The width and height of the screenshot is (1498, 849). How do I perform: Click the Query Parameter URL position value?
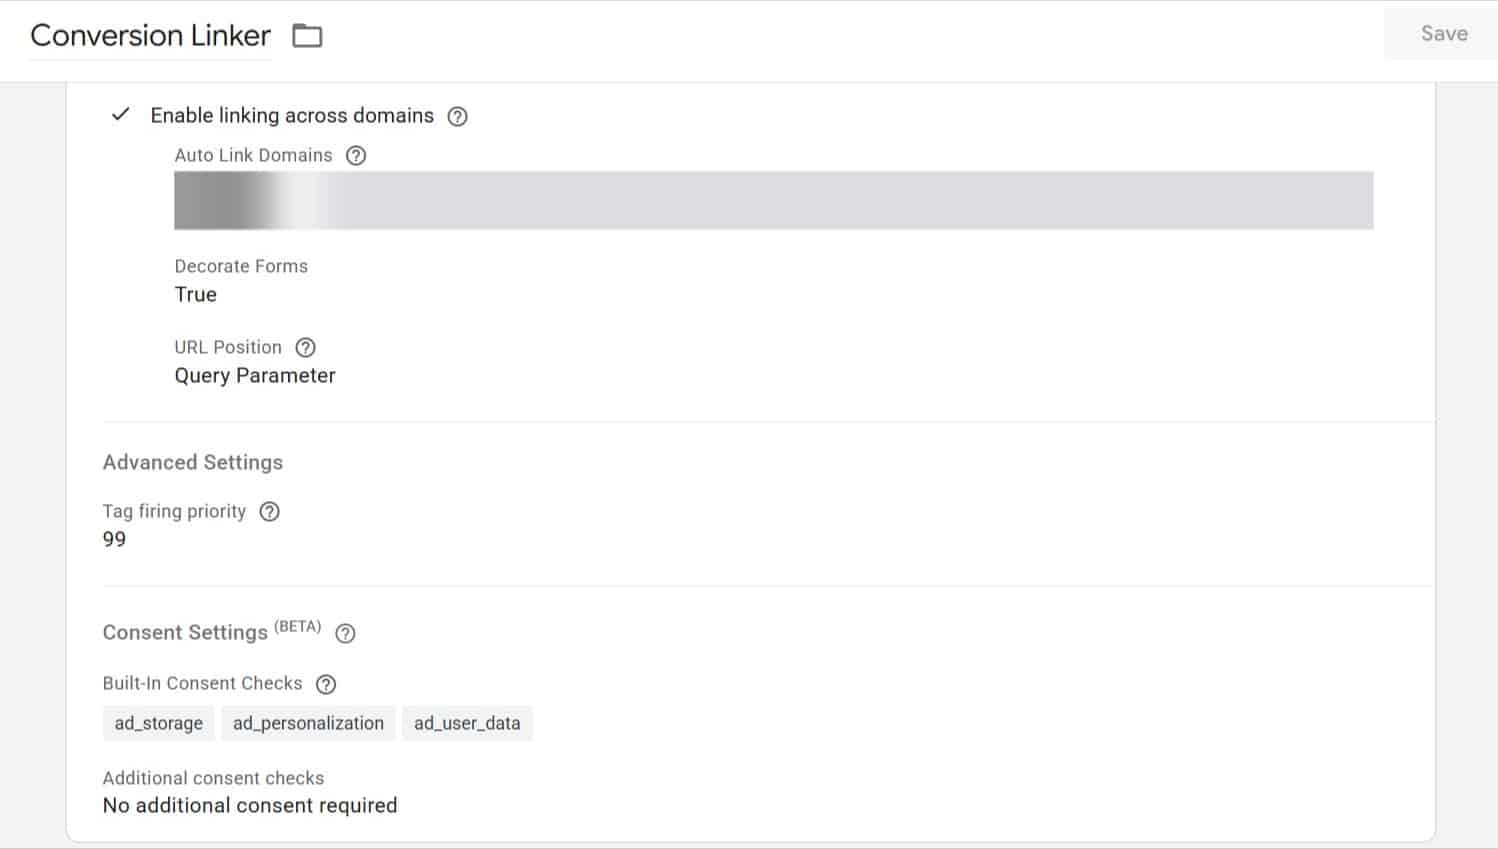[x=255, y=376]
